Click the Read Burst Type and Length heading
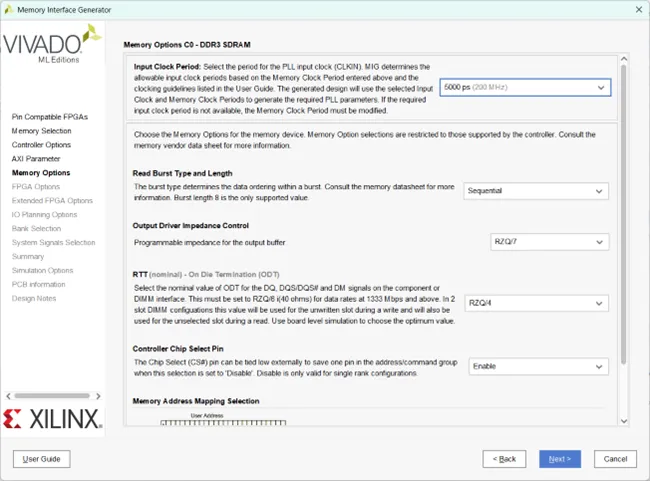Image resolution: width=650 pixels, height=481 pixels. 182,173
